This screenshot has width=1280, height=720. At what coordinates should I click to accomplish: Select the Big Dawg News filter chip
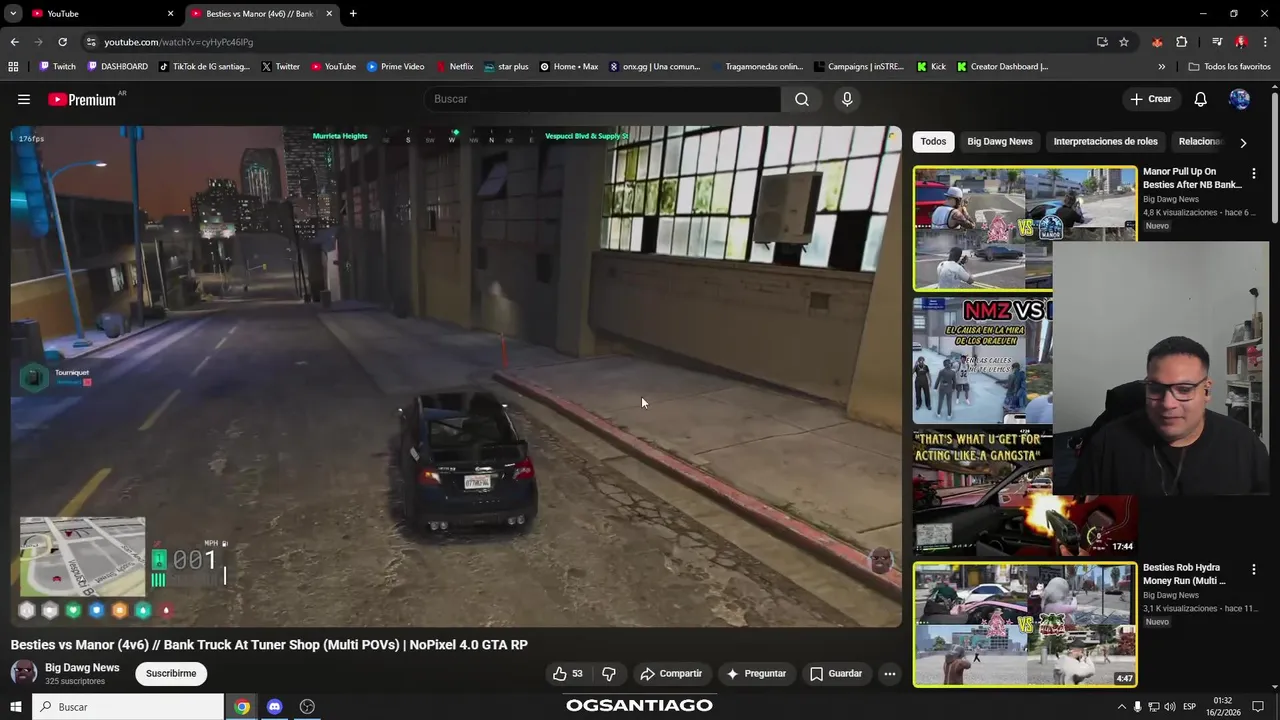[999, 142]
